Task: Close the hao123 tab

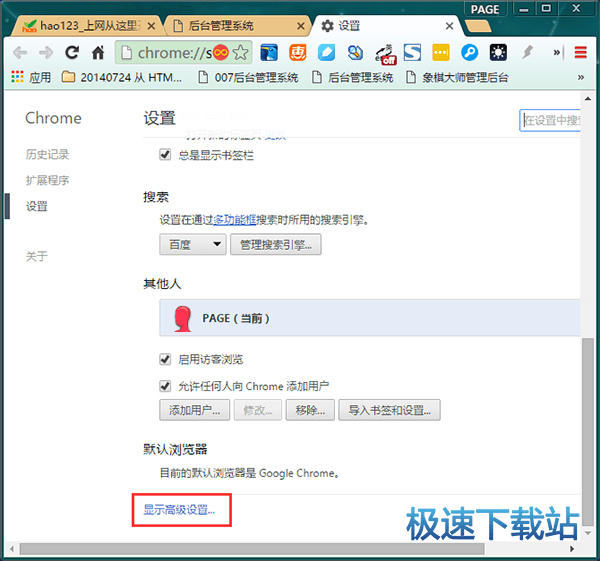Action: [x=152, y=26]
